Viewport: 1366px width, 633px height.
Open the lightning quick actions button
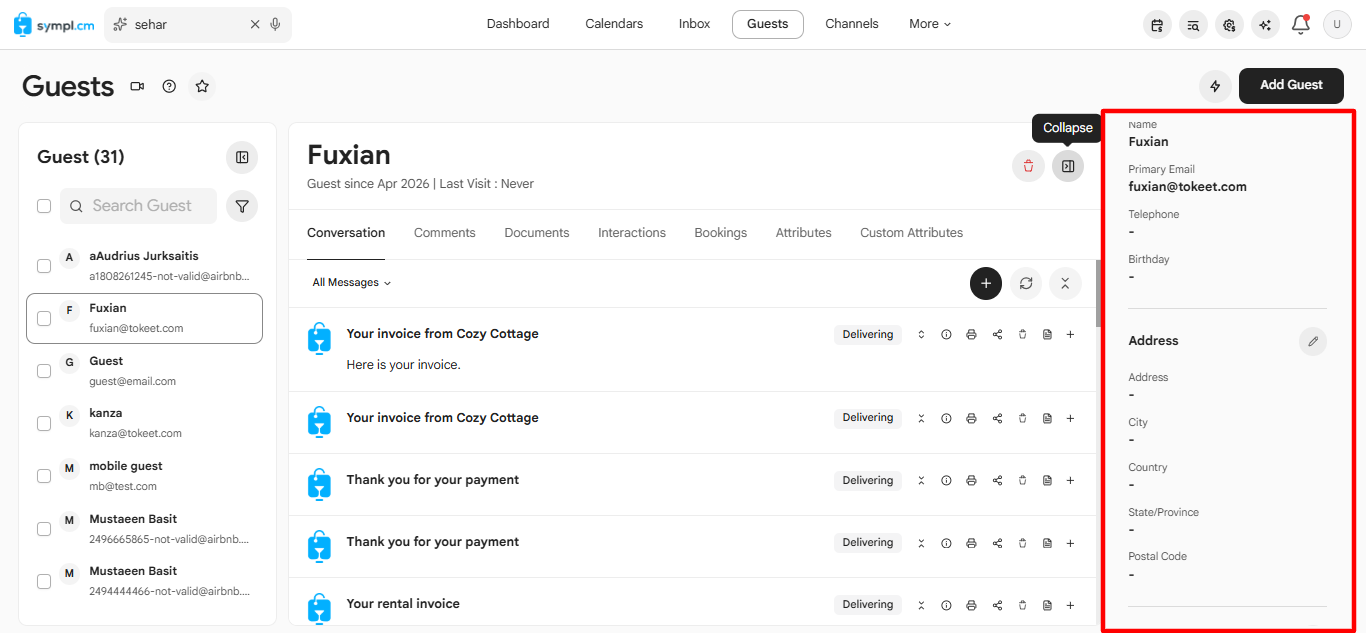(x=1215, y=86)
